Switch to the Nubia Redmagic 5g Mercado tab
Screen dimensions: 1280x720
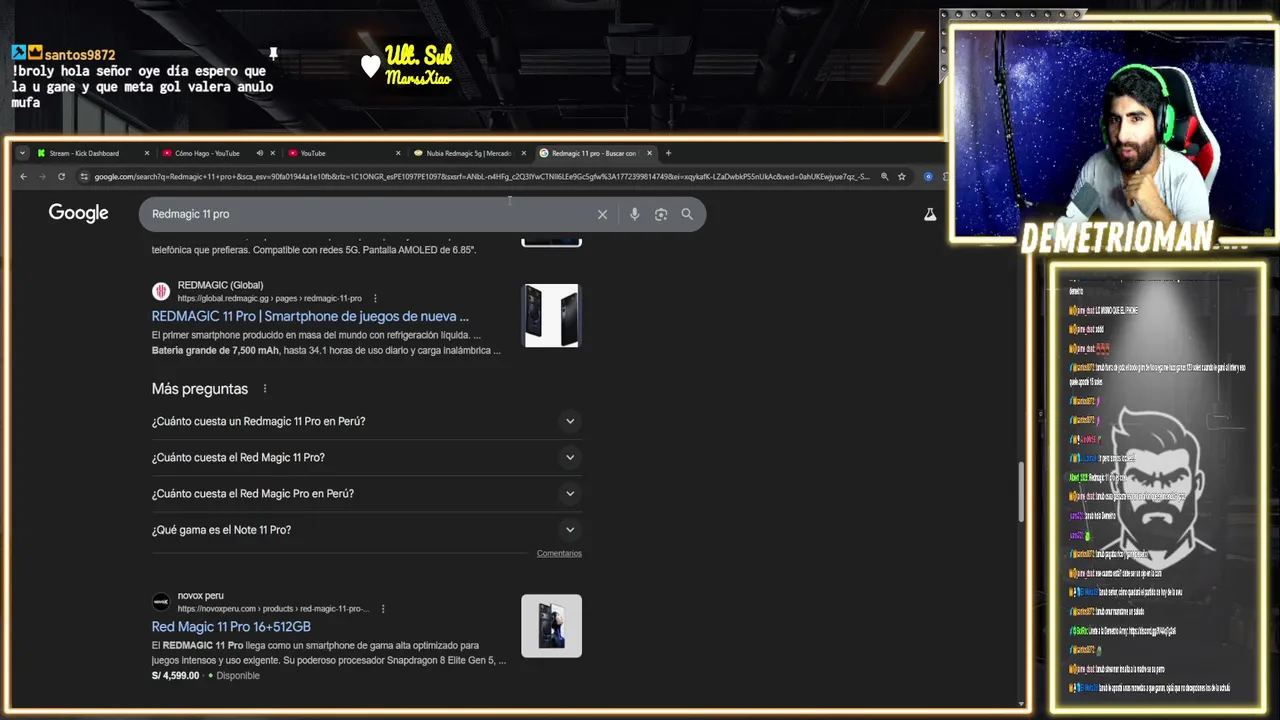pyautogui.click(x=469, y=153)
